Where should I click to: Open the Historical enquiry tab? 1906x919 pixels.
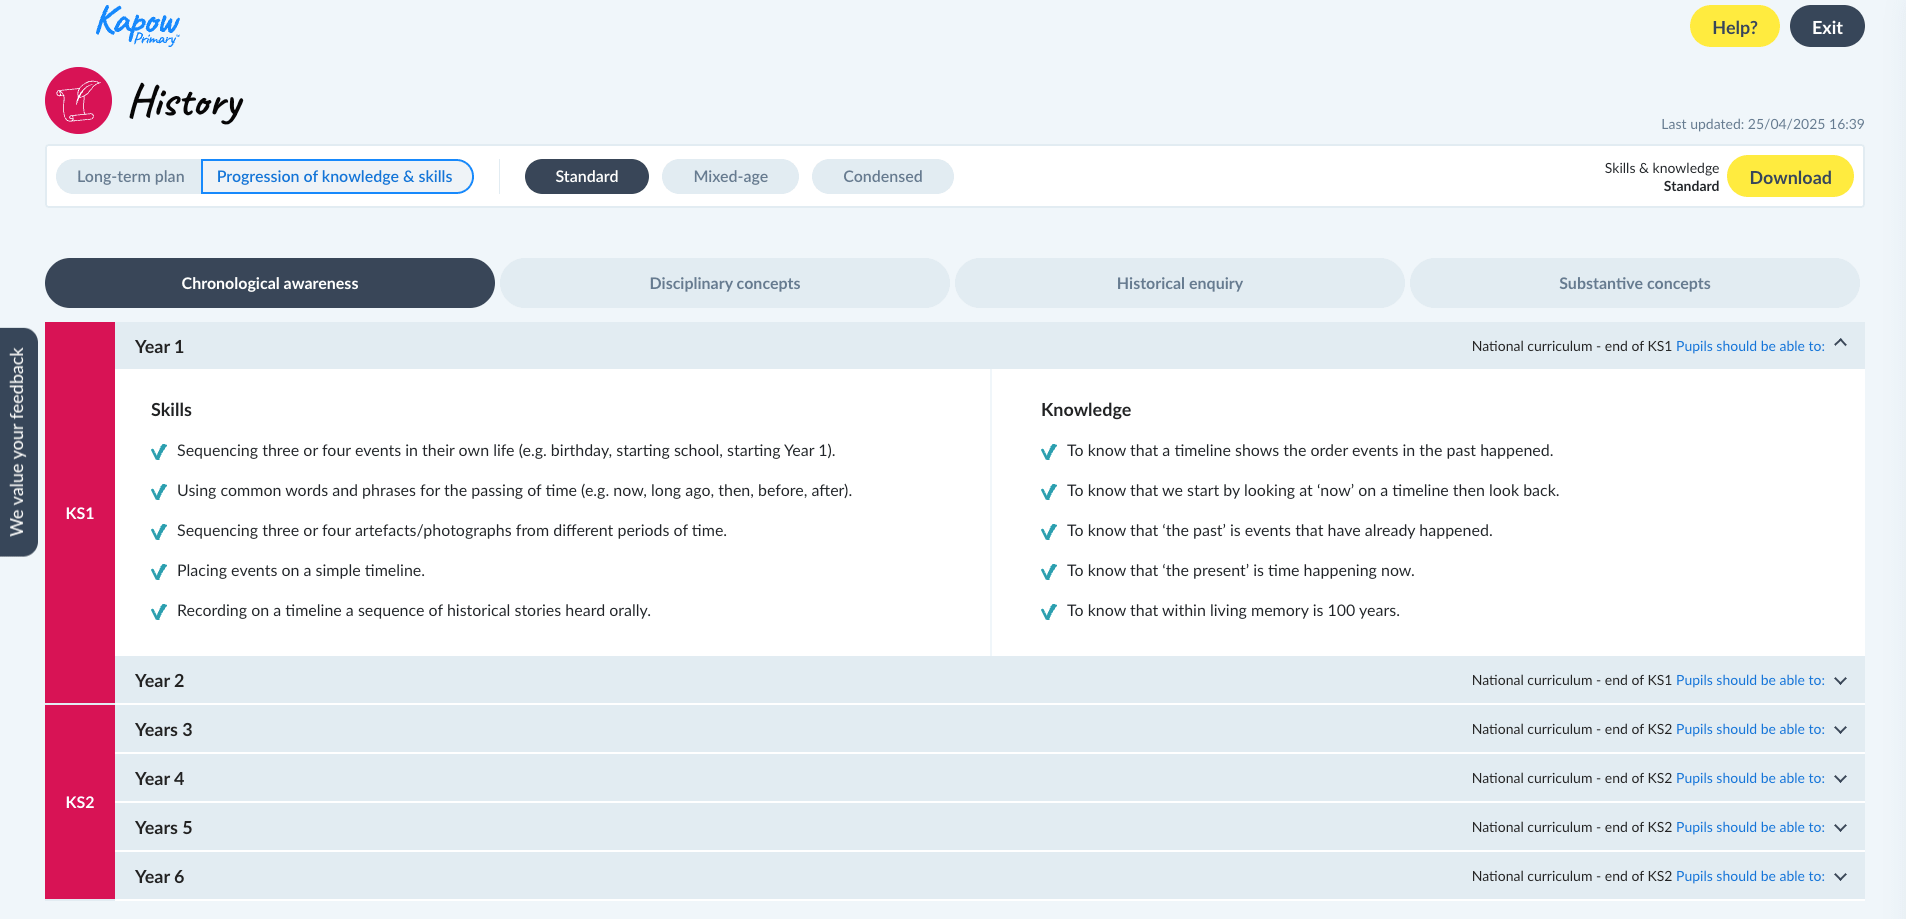pos(1179,284)
